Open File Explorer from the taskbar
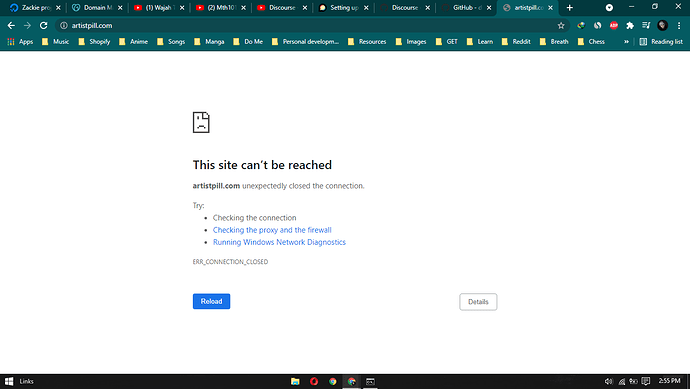 click(295, 382)
